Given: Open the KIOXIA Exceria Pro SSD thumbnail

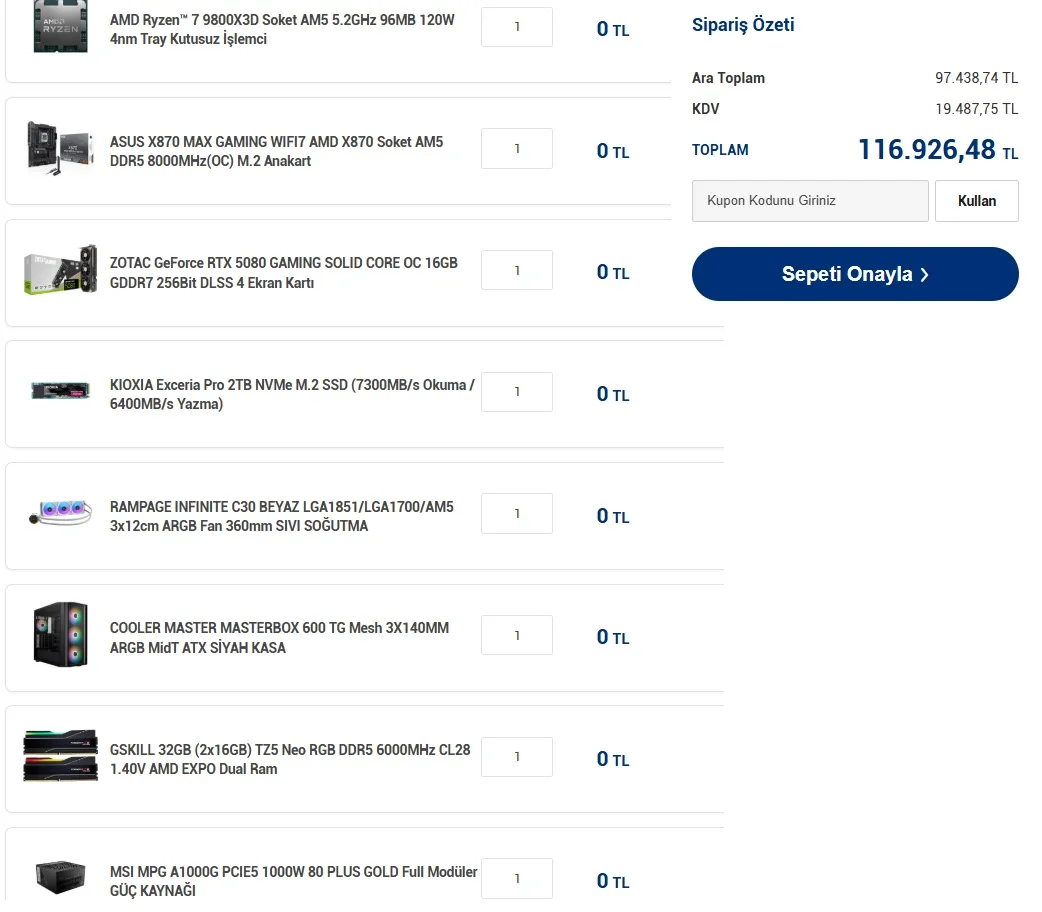Looking at the screenshot, I should (x=60, y=391).
